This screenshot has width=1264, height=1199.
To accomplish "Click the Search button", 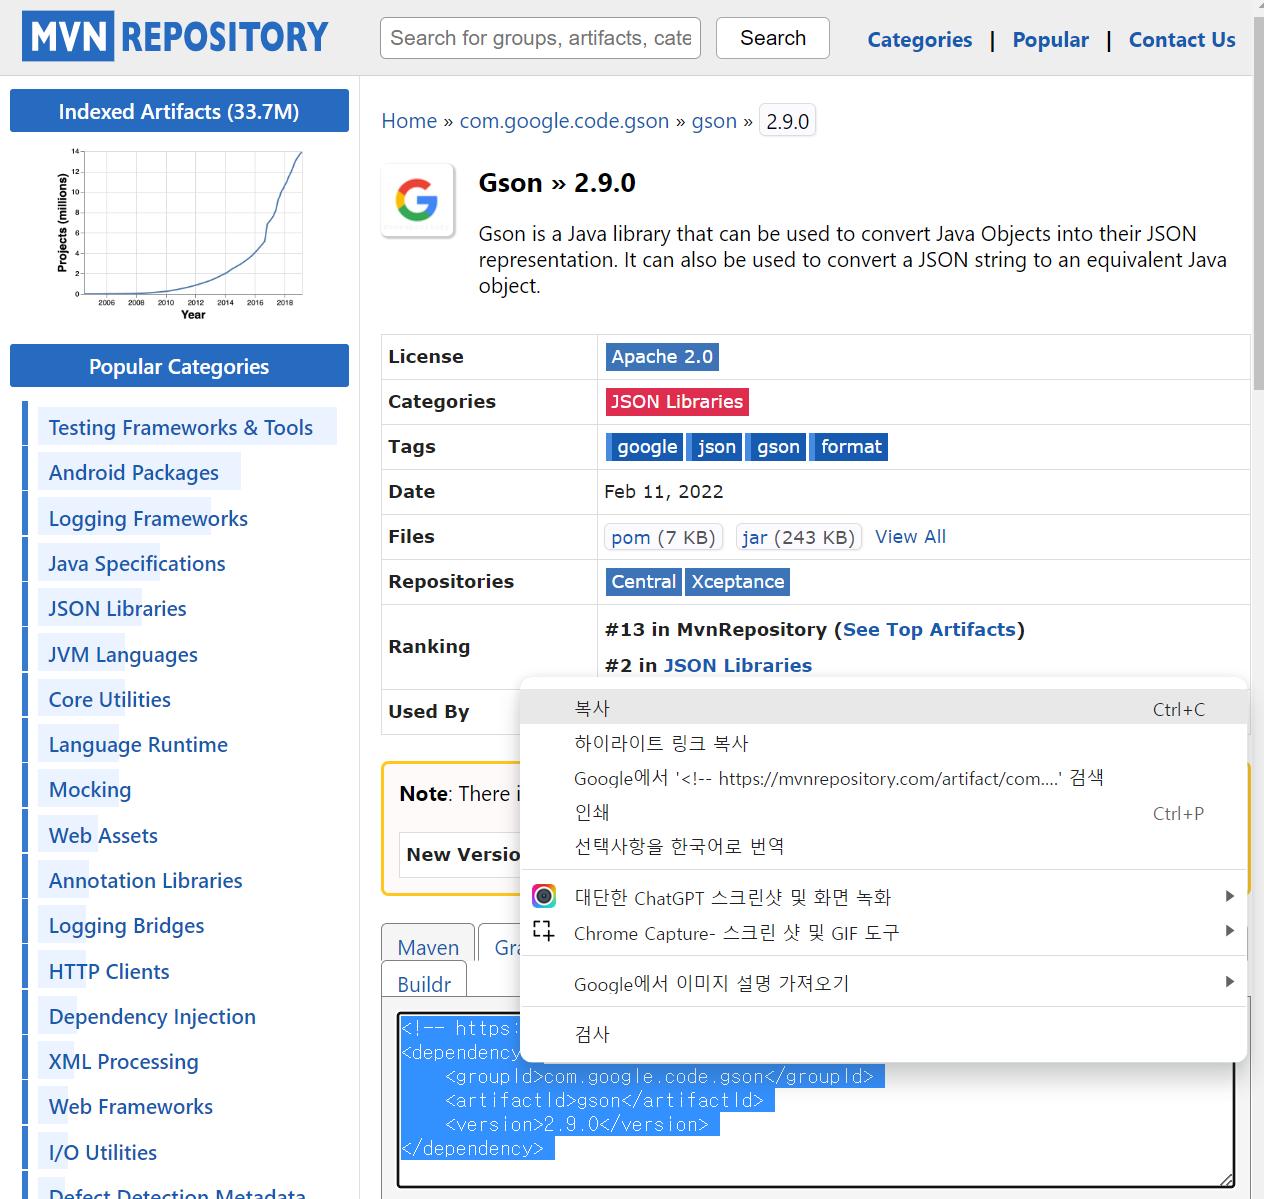I will click(773, 38).
